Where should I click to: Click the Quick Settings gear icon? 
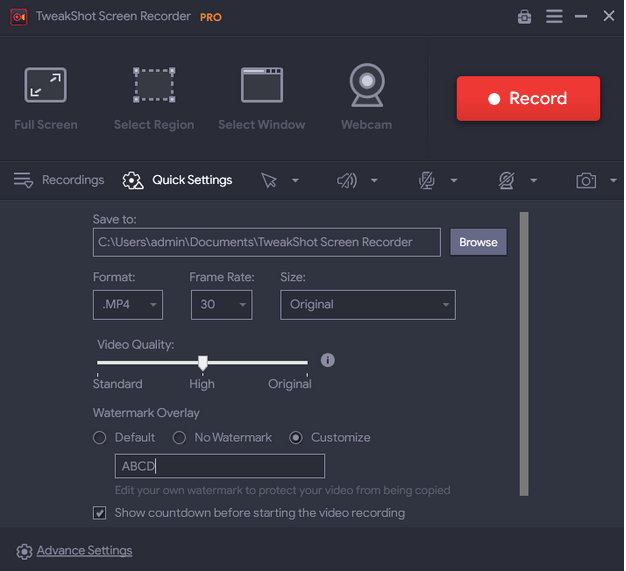(x=133, y=180)
